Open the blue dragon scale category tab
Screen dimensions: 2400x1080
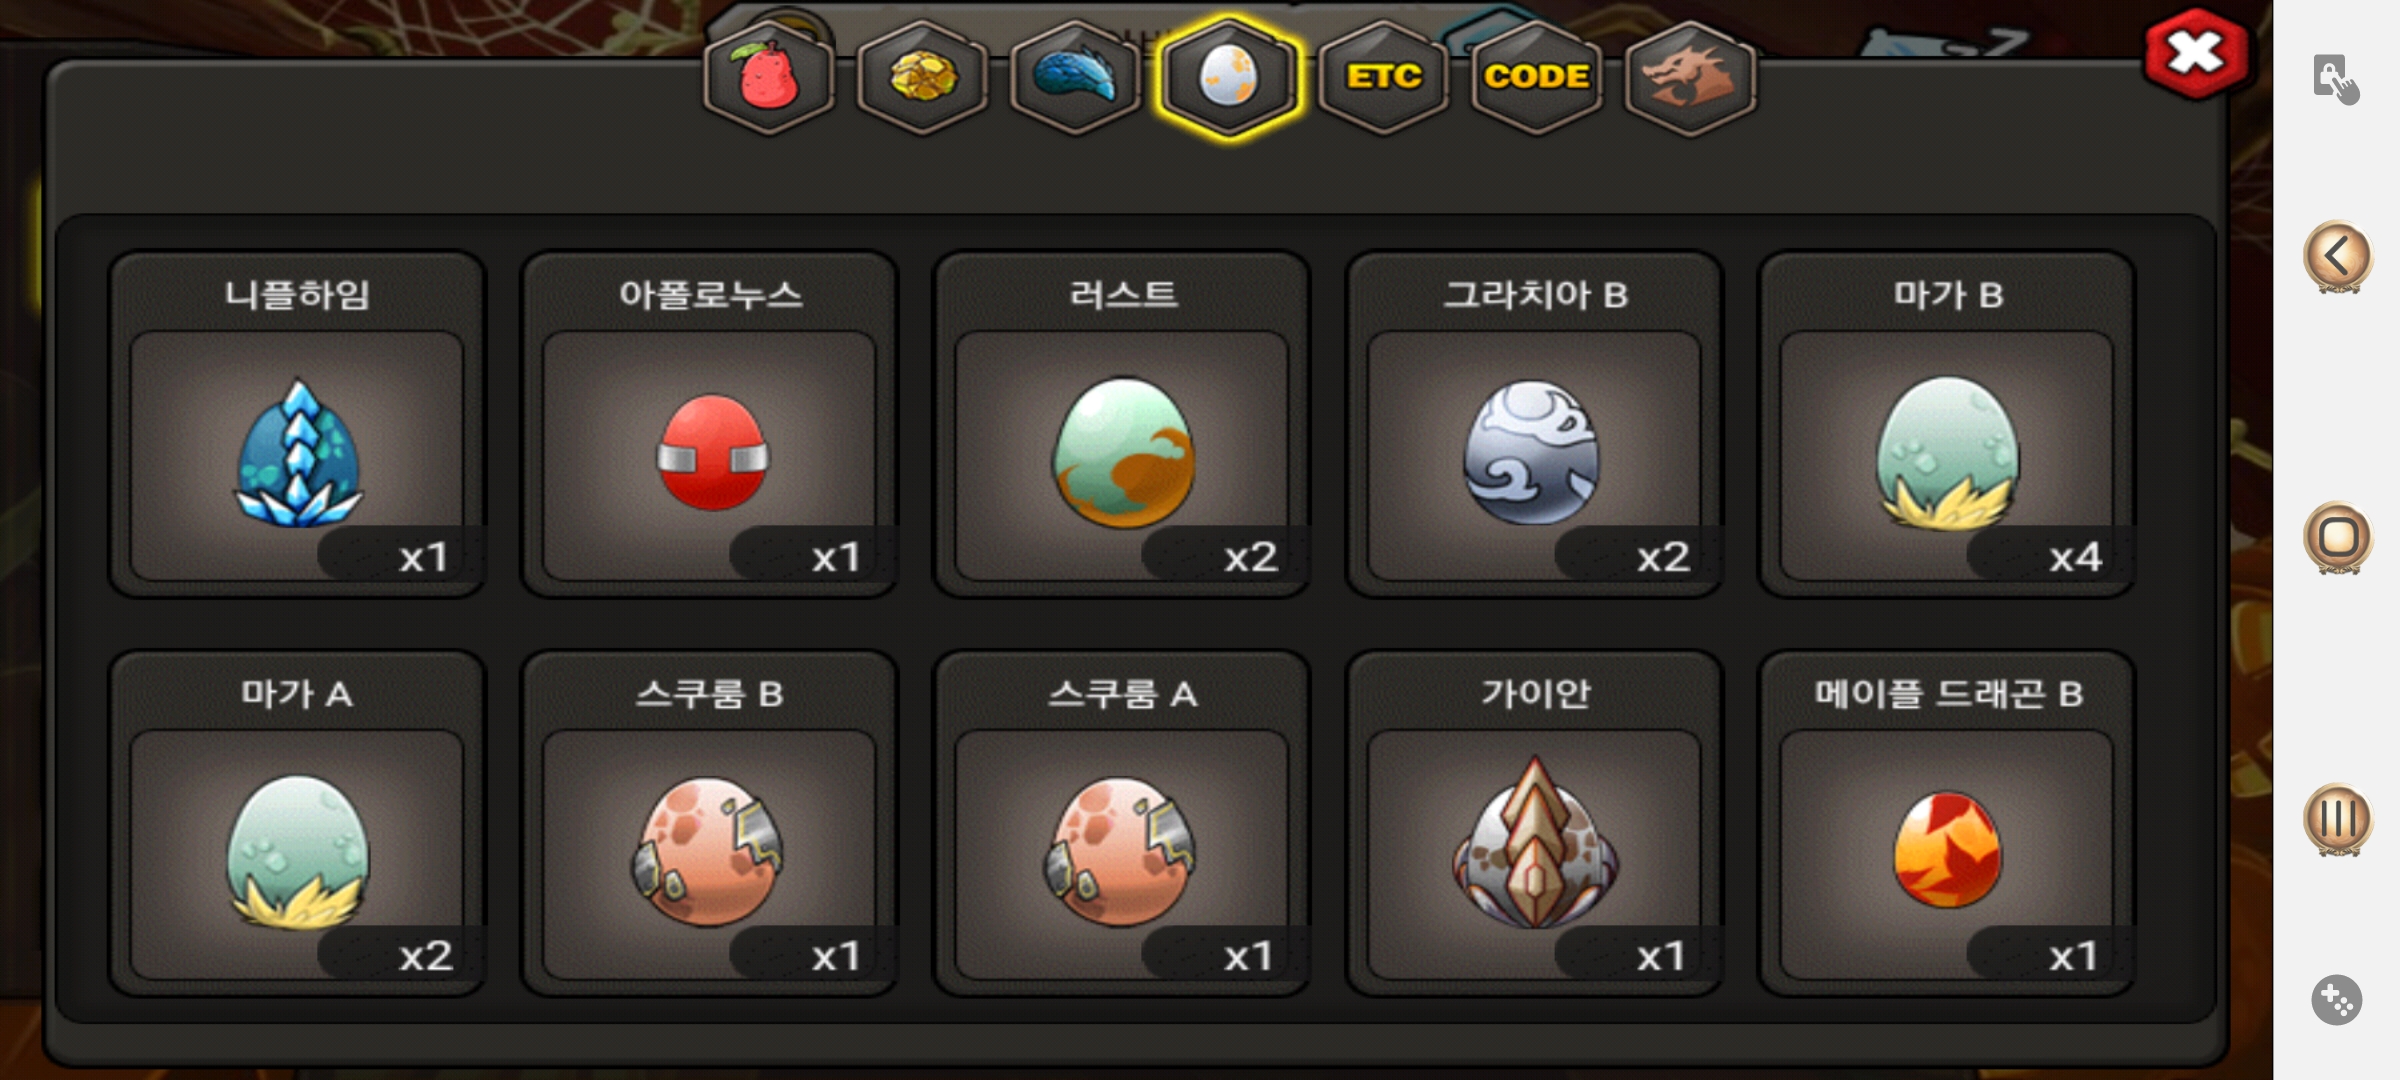click(1075, 77)
